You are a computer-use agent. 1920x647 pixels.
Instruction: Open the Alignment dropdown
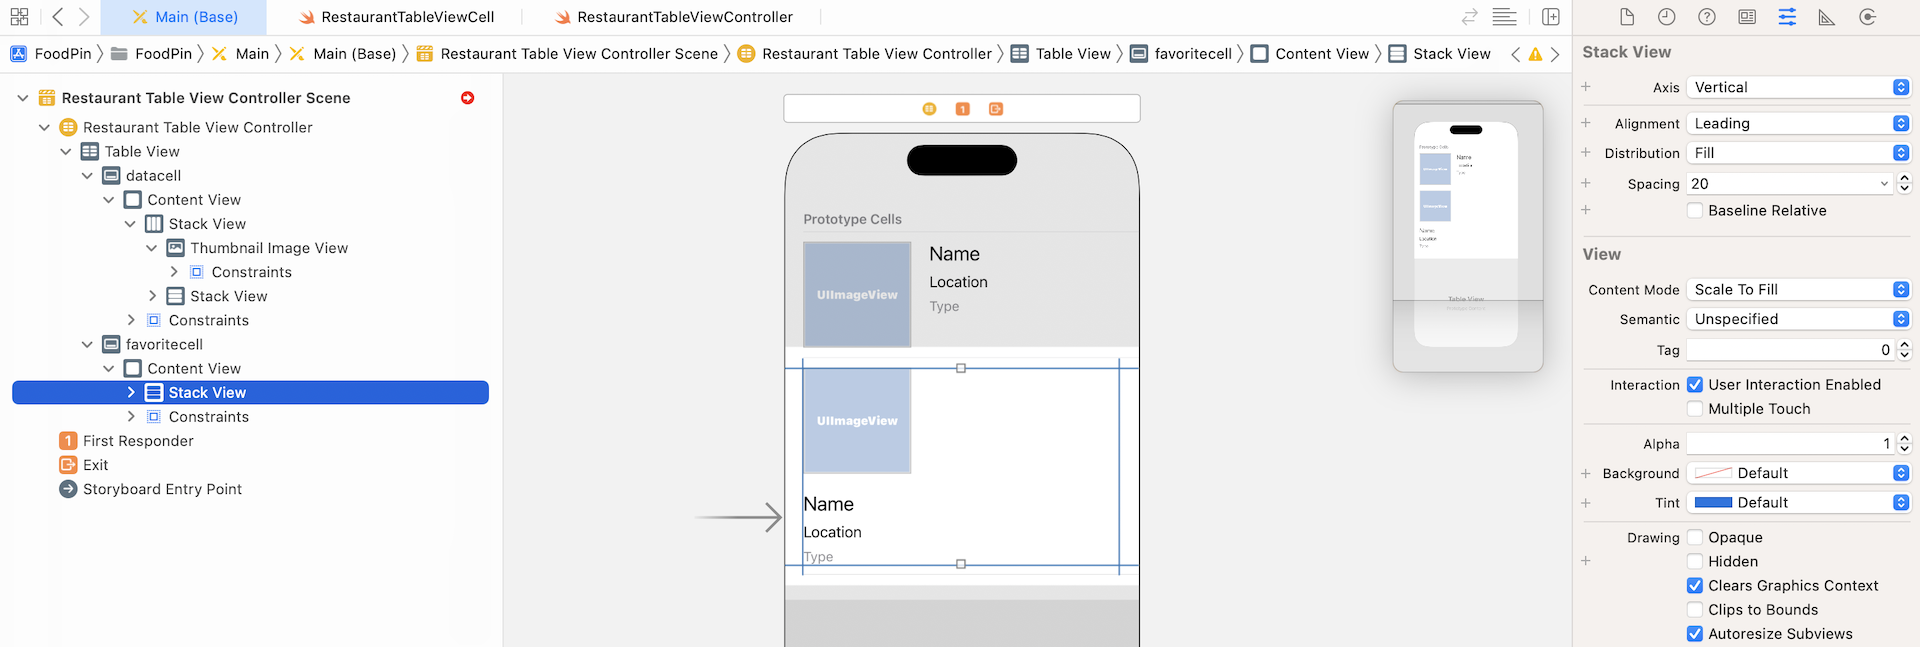tap(1798, 124)
